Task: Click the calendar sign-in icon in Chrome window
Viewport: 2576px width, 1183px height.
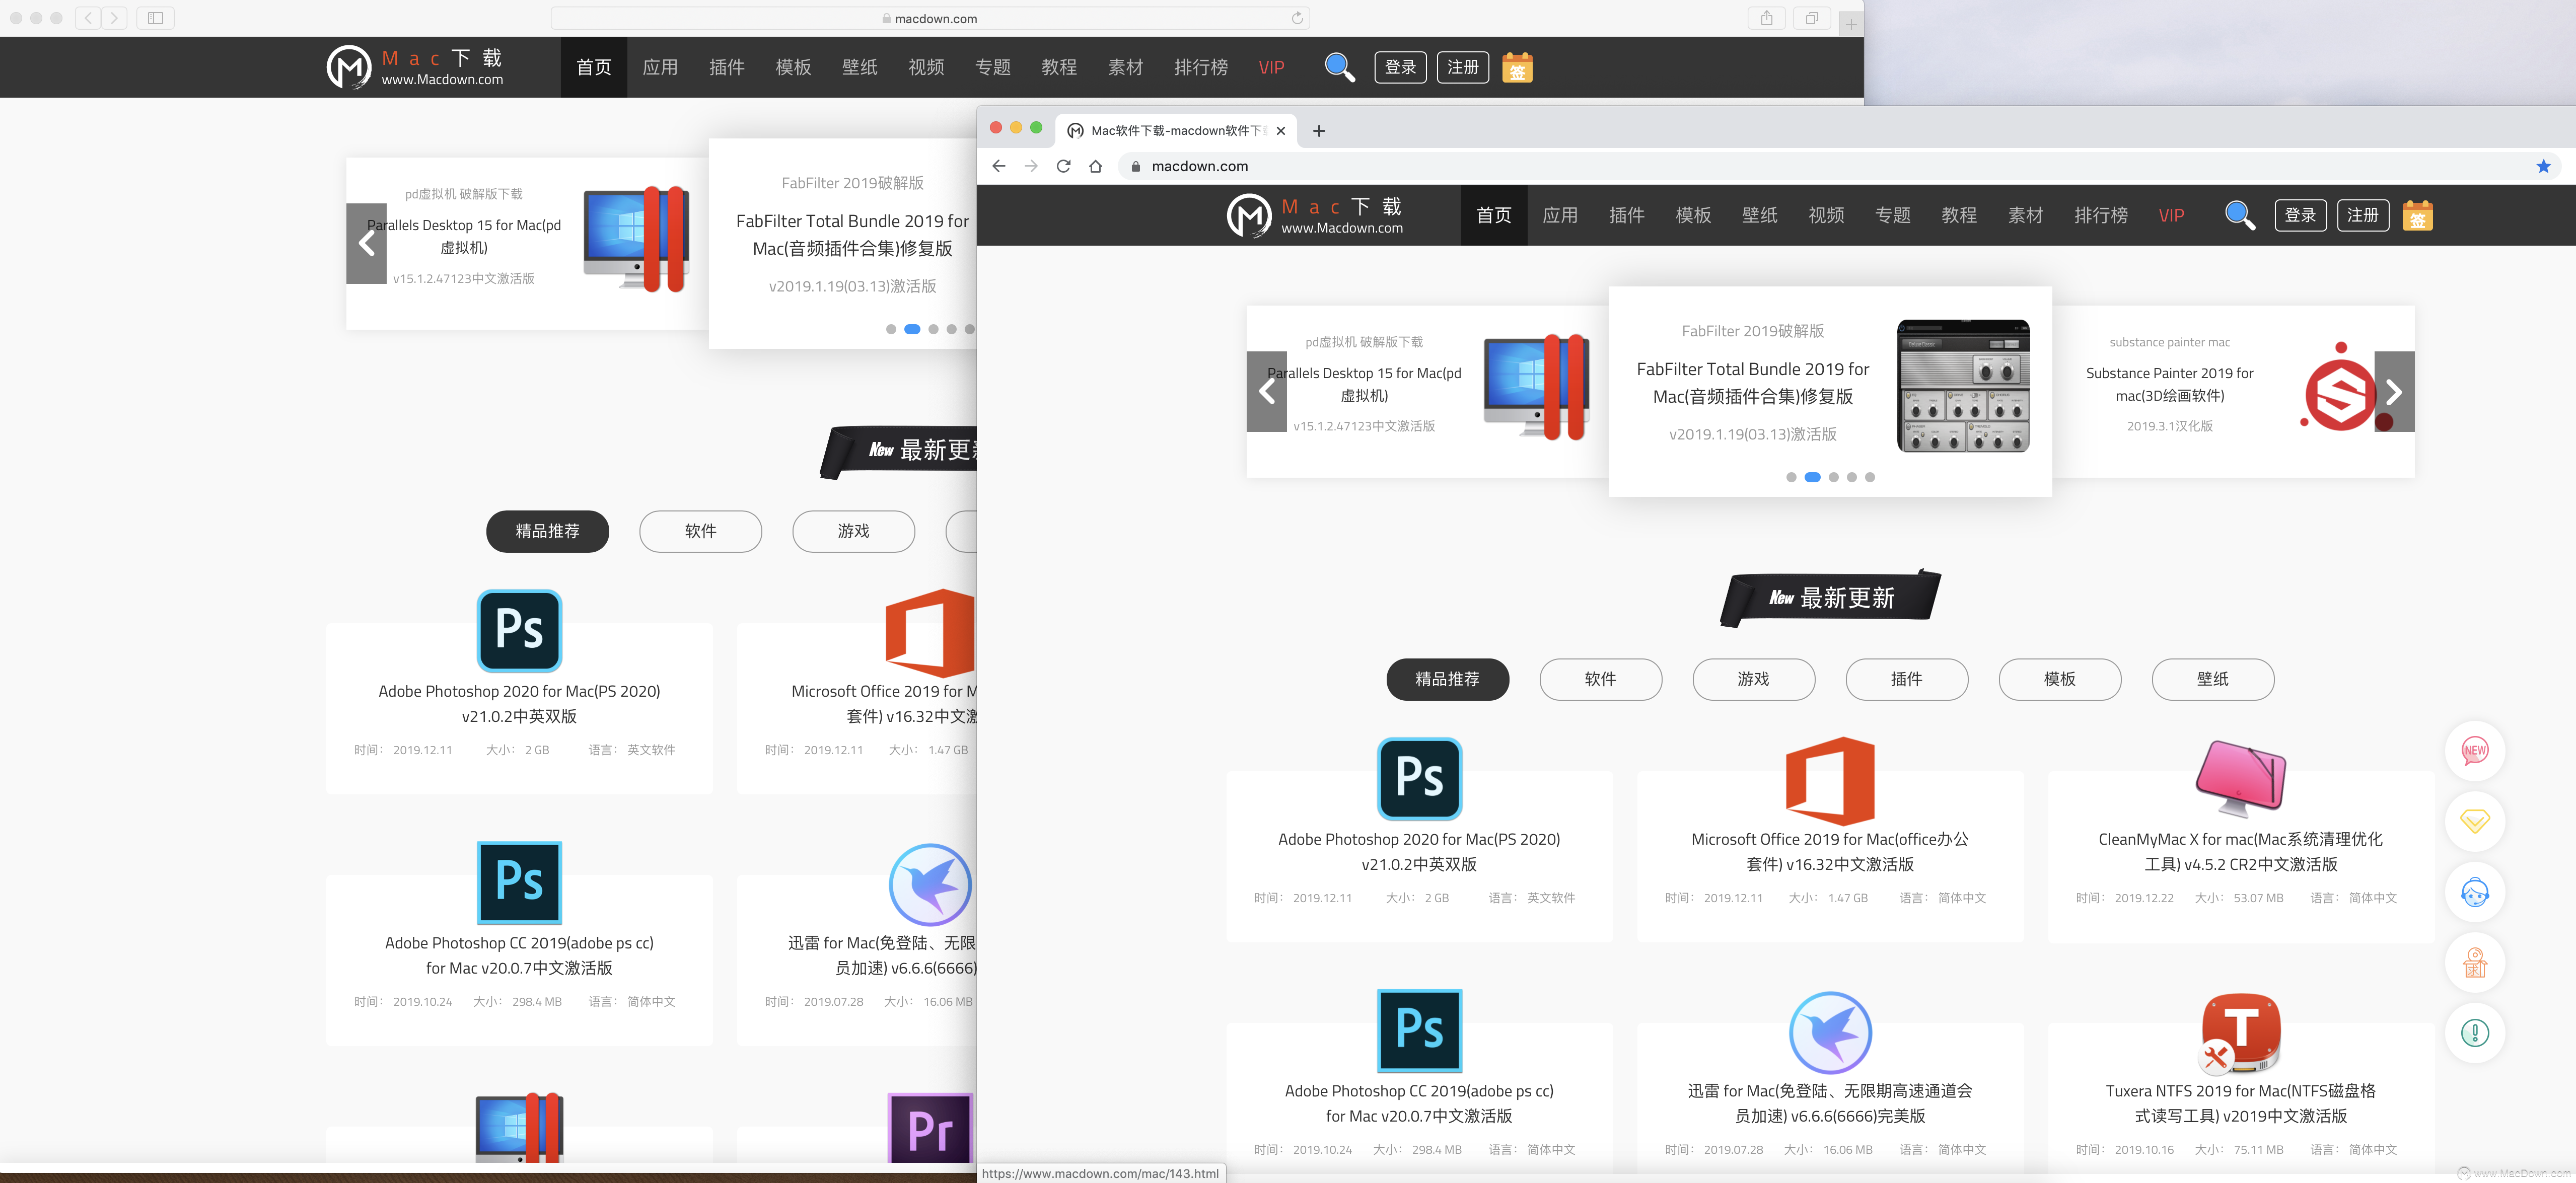Action: point(2417,215)
